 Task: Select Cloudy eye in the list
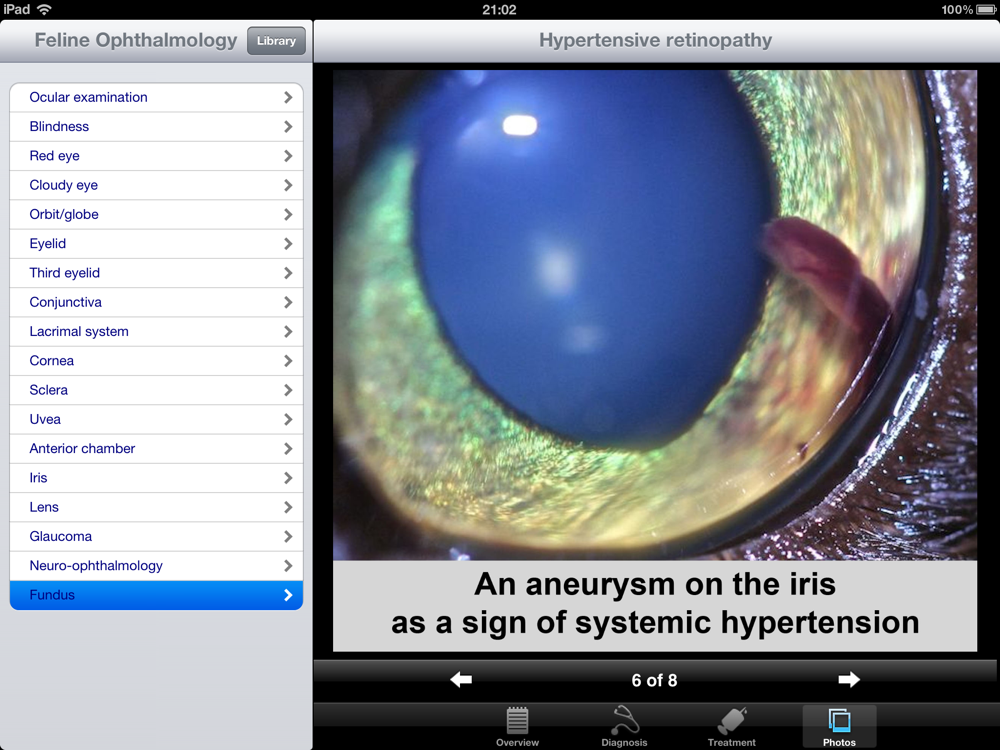[64, 185]
